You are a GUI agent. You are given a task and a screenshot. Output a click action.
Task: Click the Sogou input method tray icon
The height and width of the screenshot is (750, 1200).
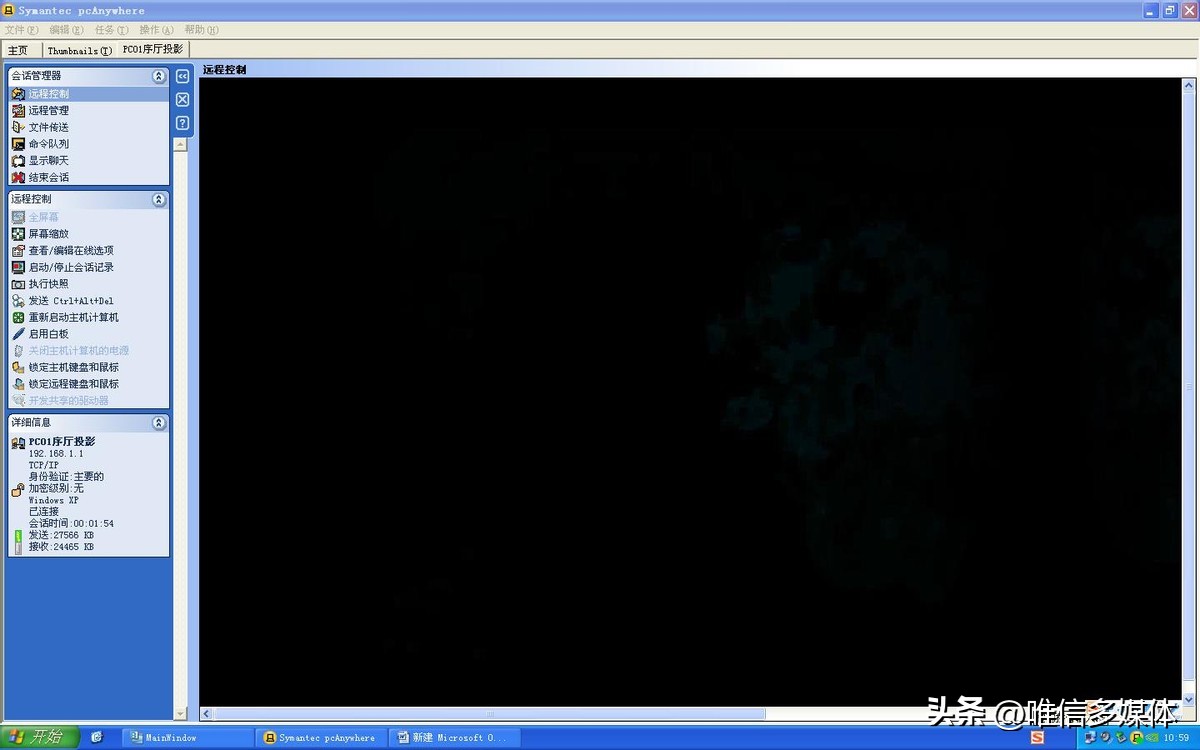1038,738
